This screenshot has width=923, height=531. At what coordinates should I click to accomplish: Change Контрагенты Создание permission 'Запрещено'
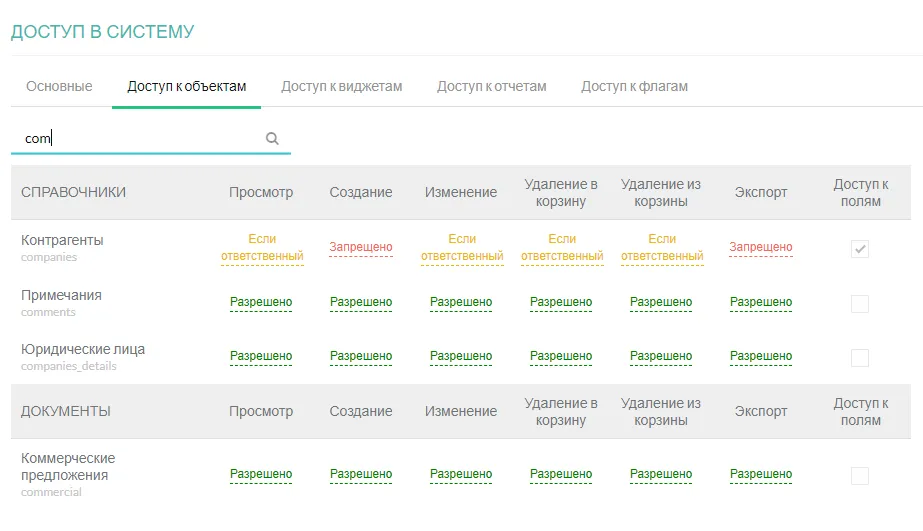[x=361, y=247]
